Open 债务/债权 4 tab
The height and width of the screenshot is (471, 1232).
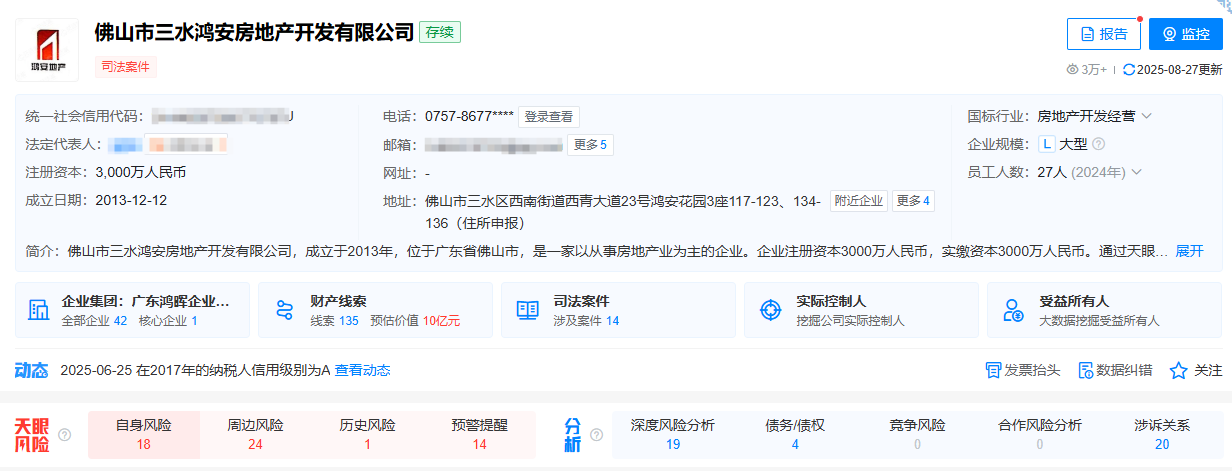795,434
